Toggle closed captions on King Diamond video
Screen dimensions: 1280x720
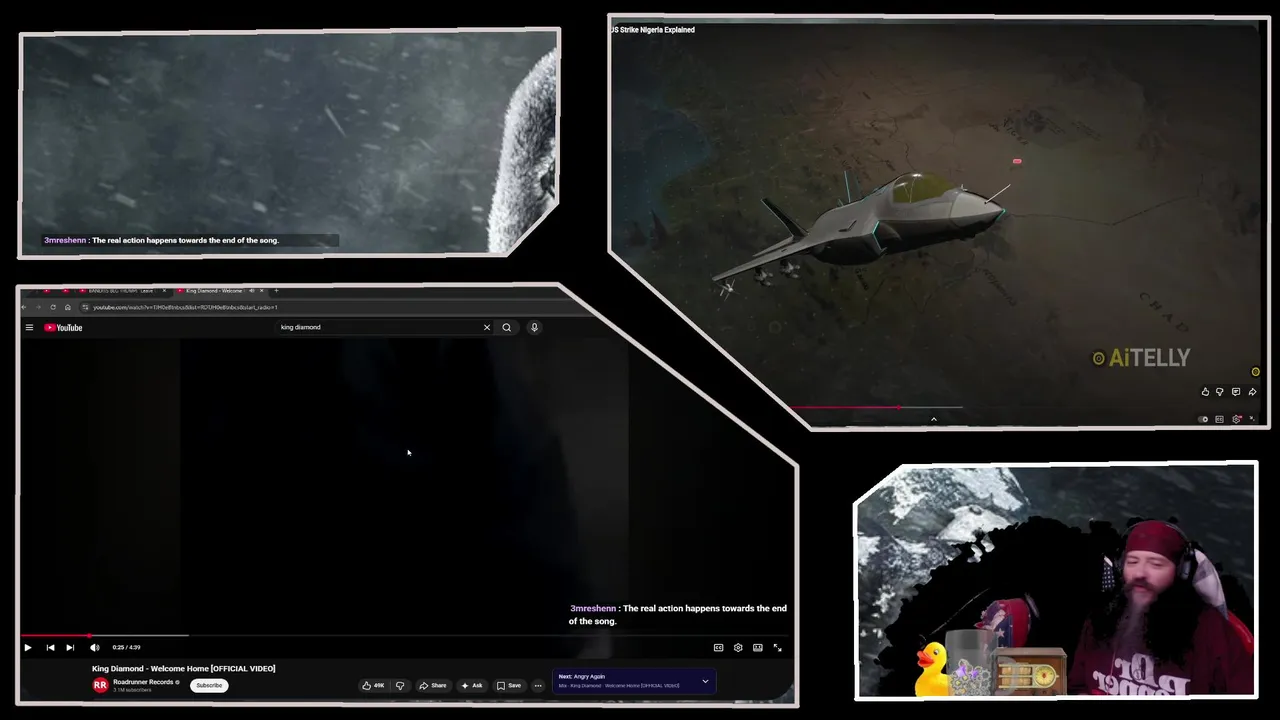[718, 648]
